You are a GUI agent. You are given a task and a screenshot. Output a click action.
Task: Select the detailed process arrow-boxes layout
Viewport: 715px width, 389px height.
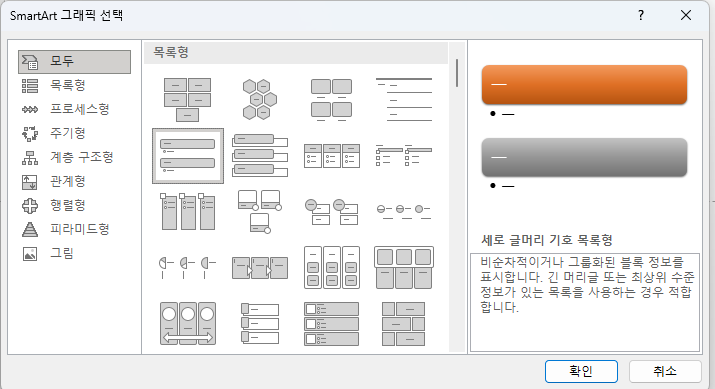tap(259, 268)
